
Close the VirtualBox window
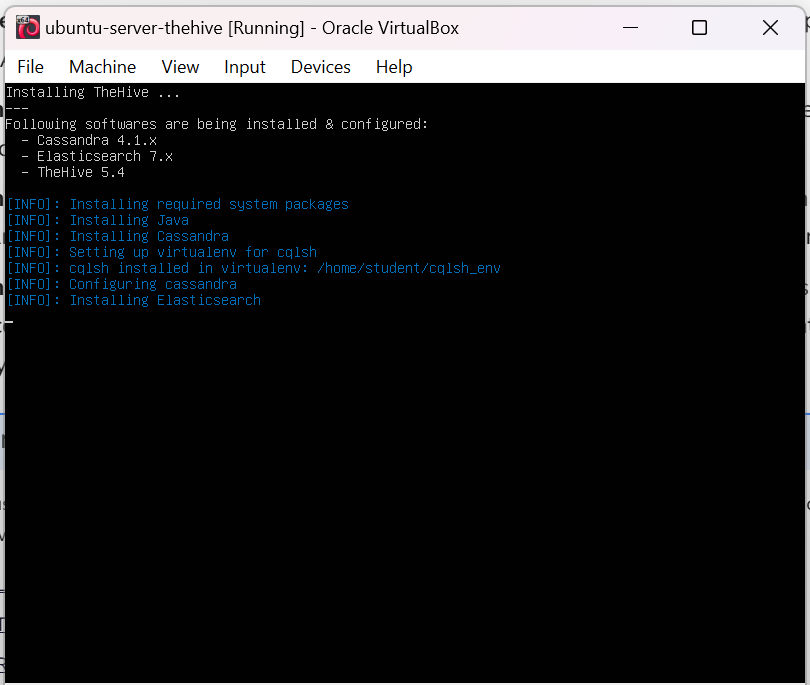770,27
